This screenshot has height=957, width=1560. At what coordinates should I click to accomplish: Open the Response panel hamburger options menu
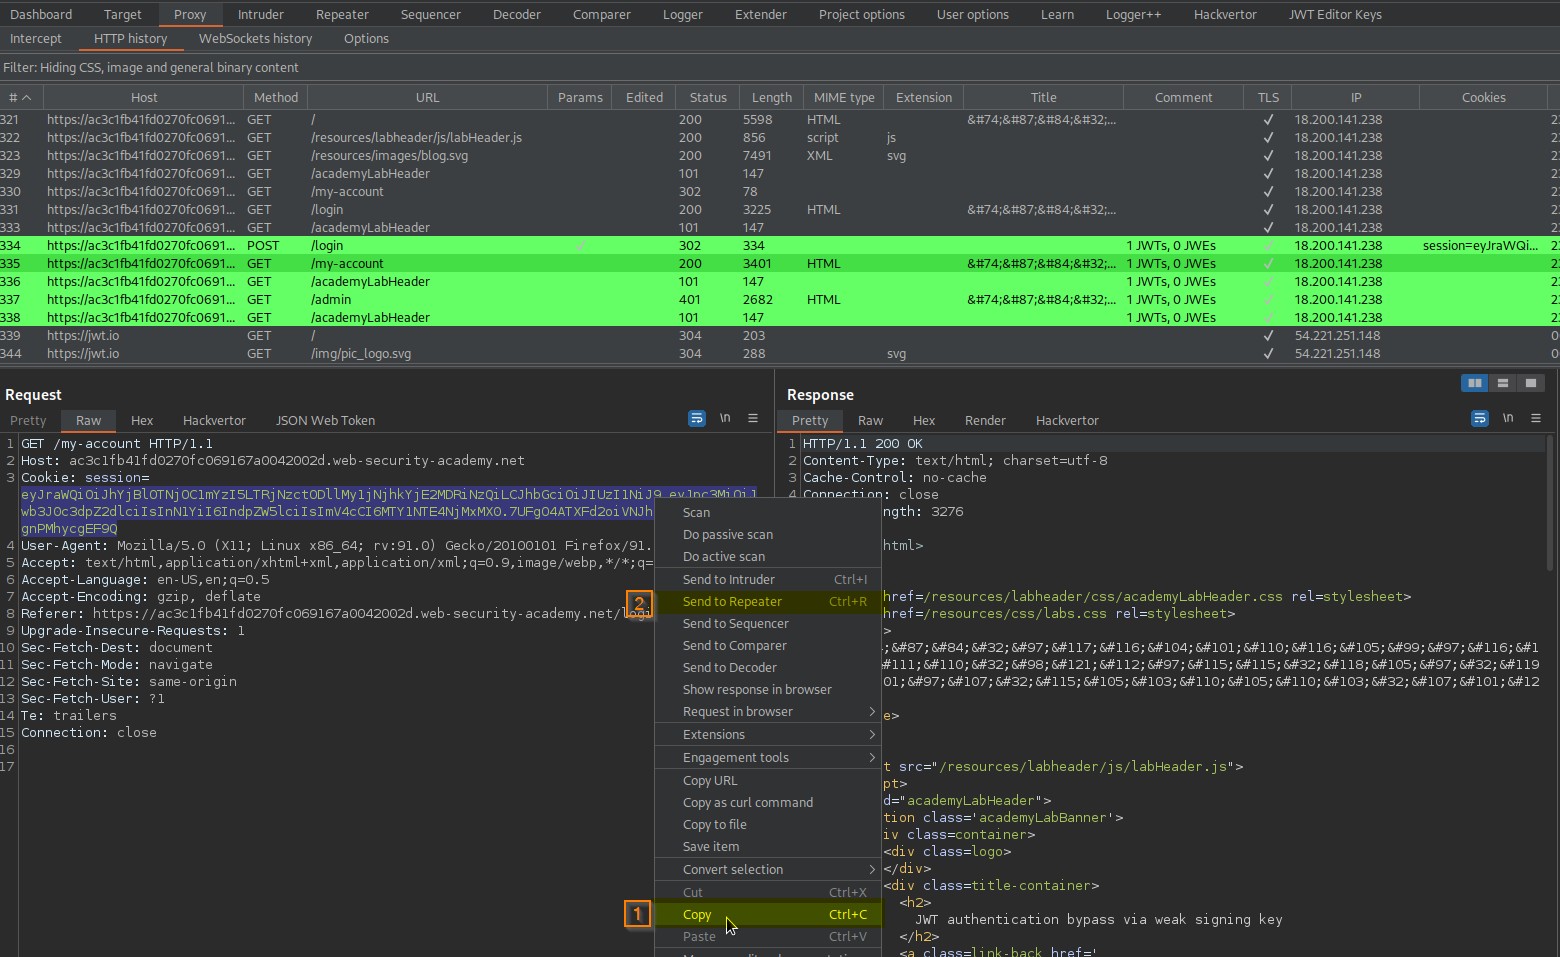[x=1536, y=418]
